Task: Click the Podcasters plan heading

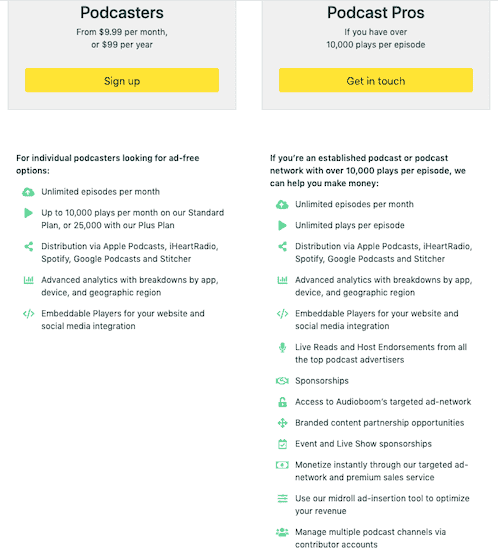Action: [x=122, y=13]
